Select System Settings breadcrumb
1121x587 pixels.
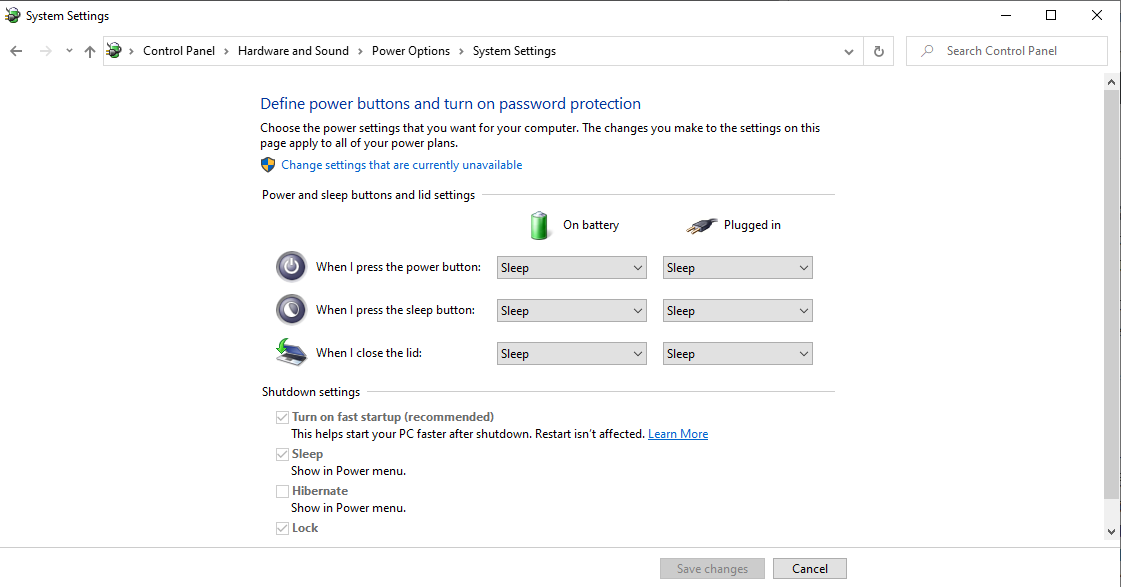pos(514,51)
